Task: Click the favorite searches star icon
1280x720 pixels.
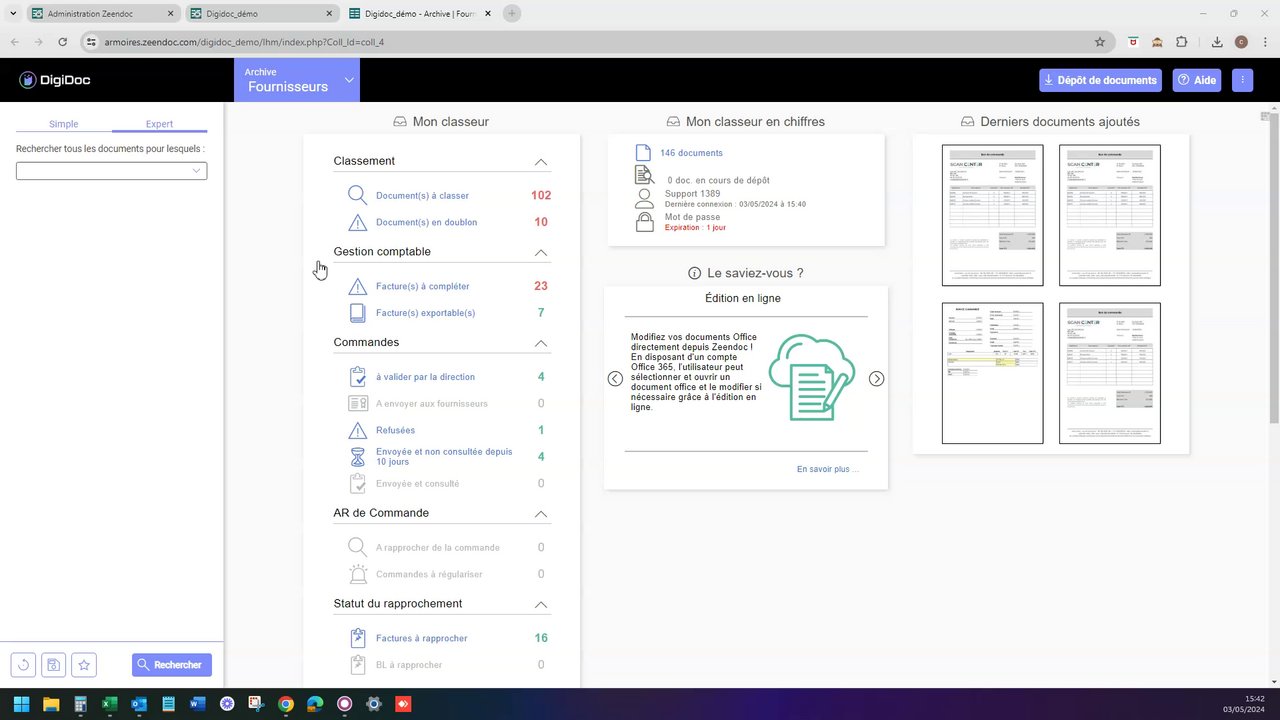Action: [x=85, y=665]
